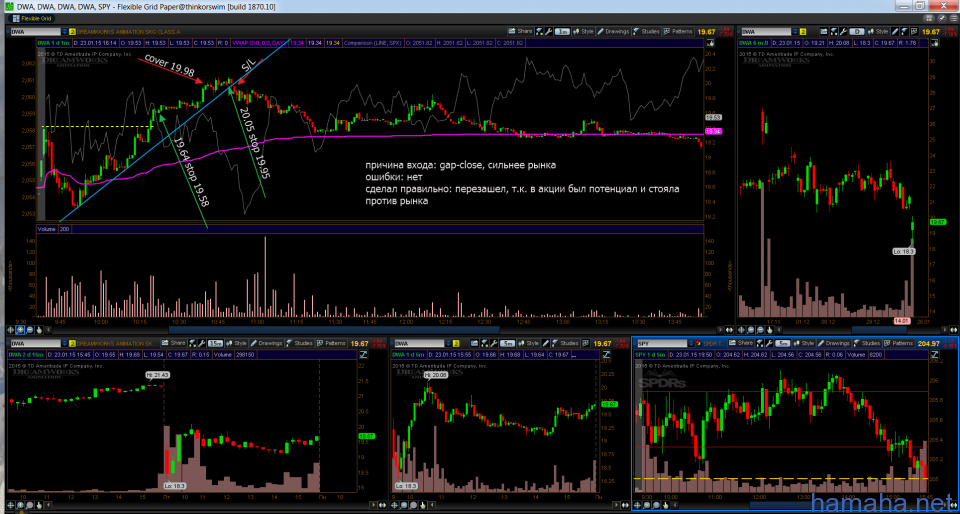The image size is (960, 514).
Task: Open Studies in the 15m chart
Action: point(299,343)
